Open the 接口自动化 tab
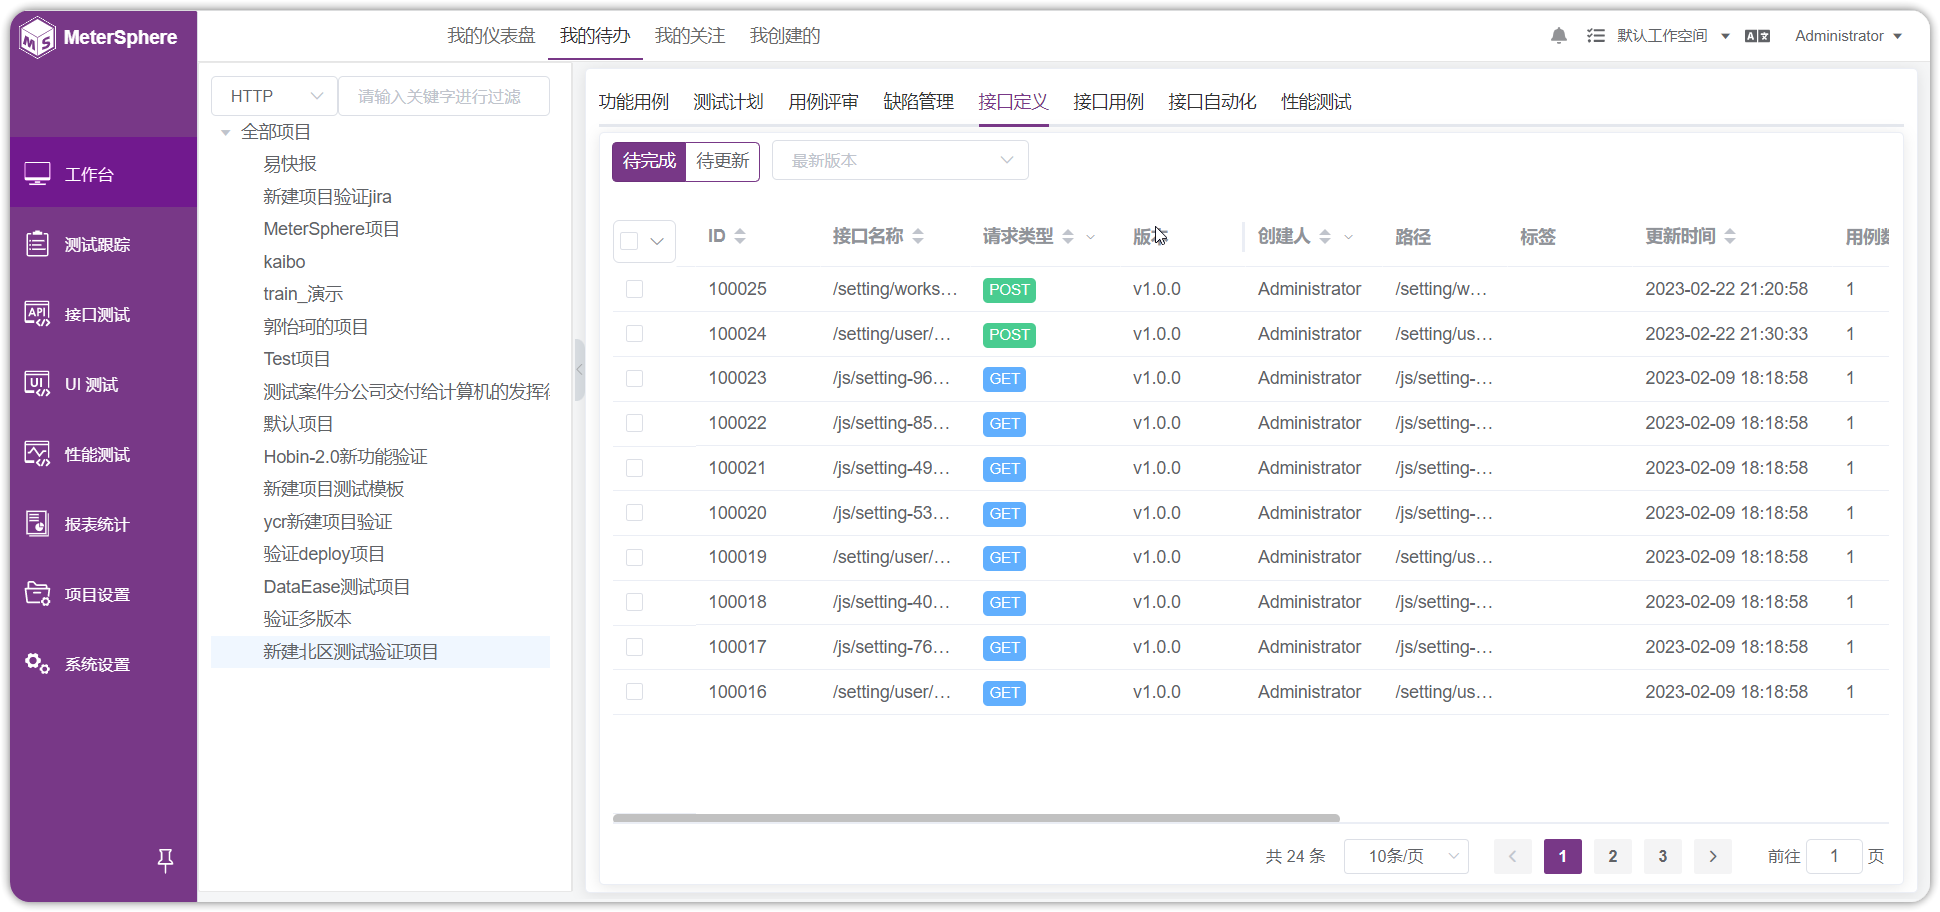1940x912 pixels. (1212, 102)
